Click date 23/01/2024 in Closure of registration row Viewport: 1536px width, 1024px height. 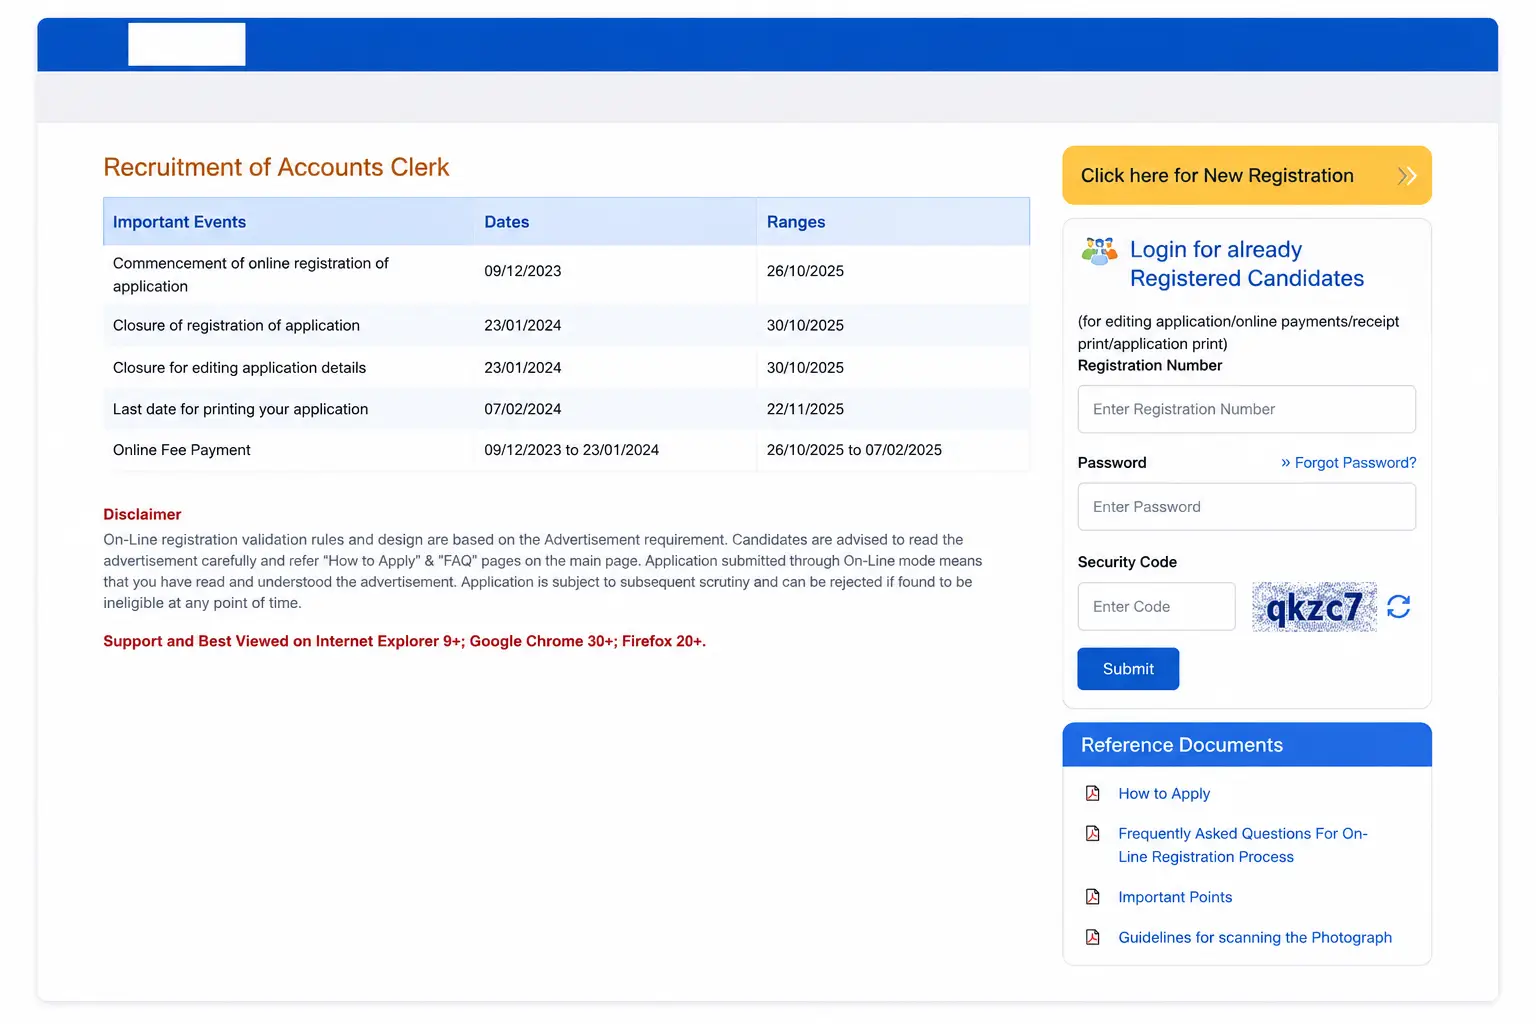[523, 325]
